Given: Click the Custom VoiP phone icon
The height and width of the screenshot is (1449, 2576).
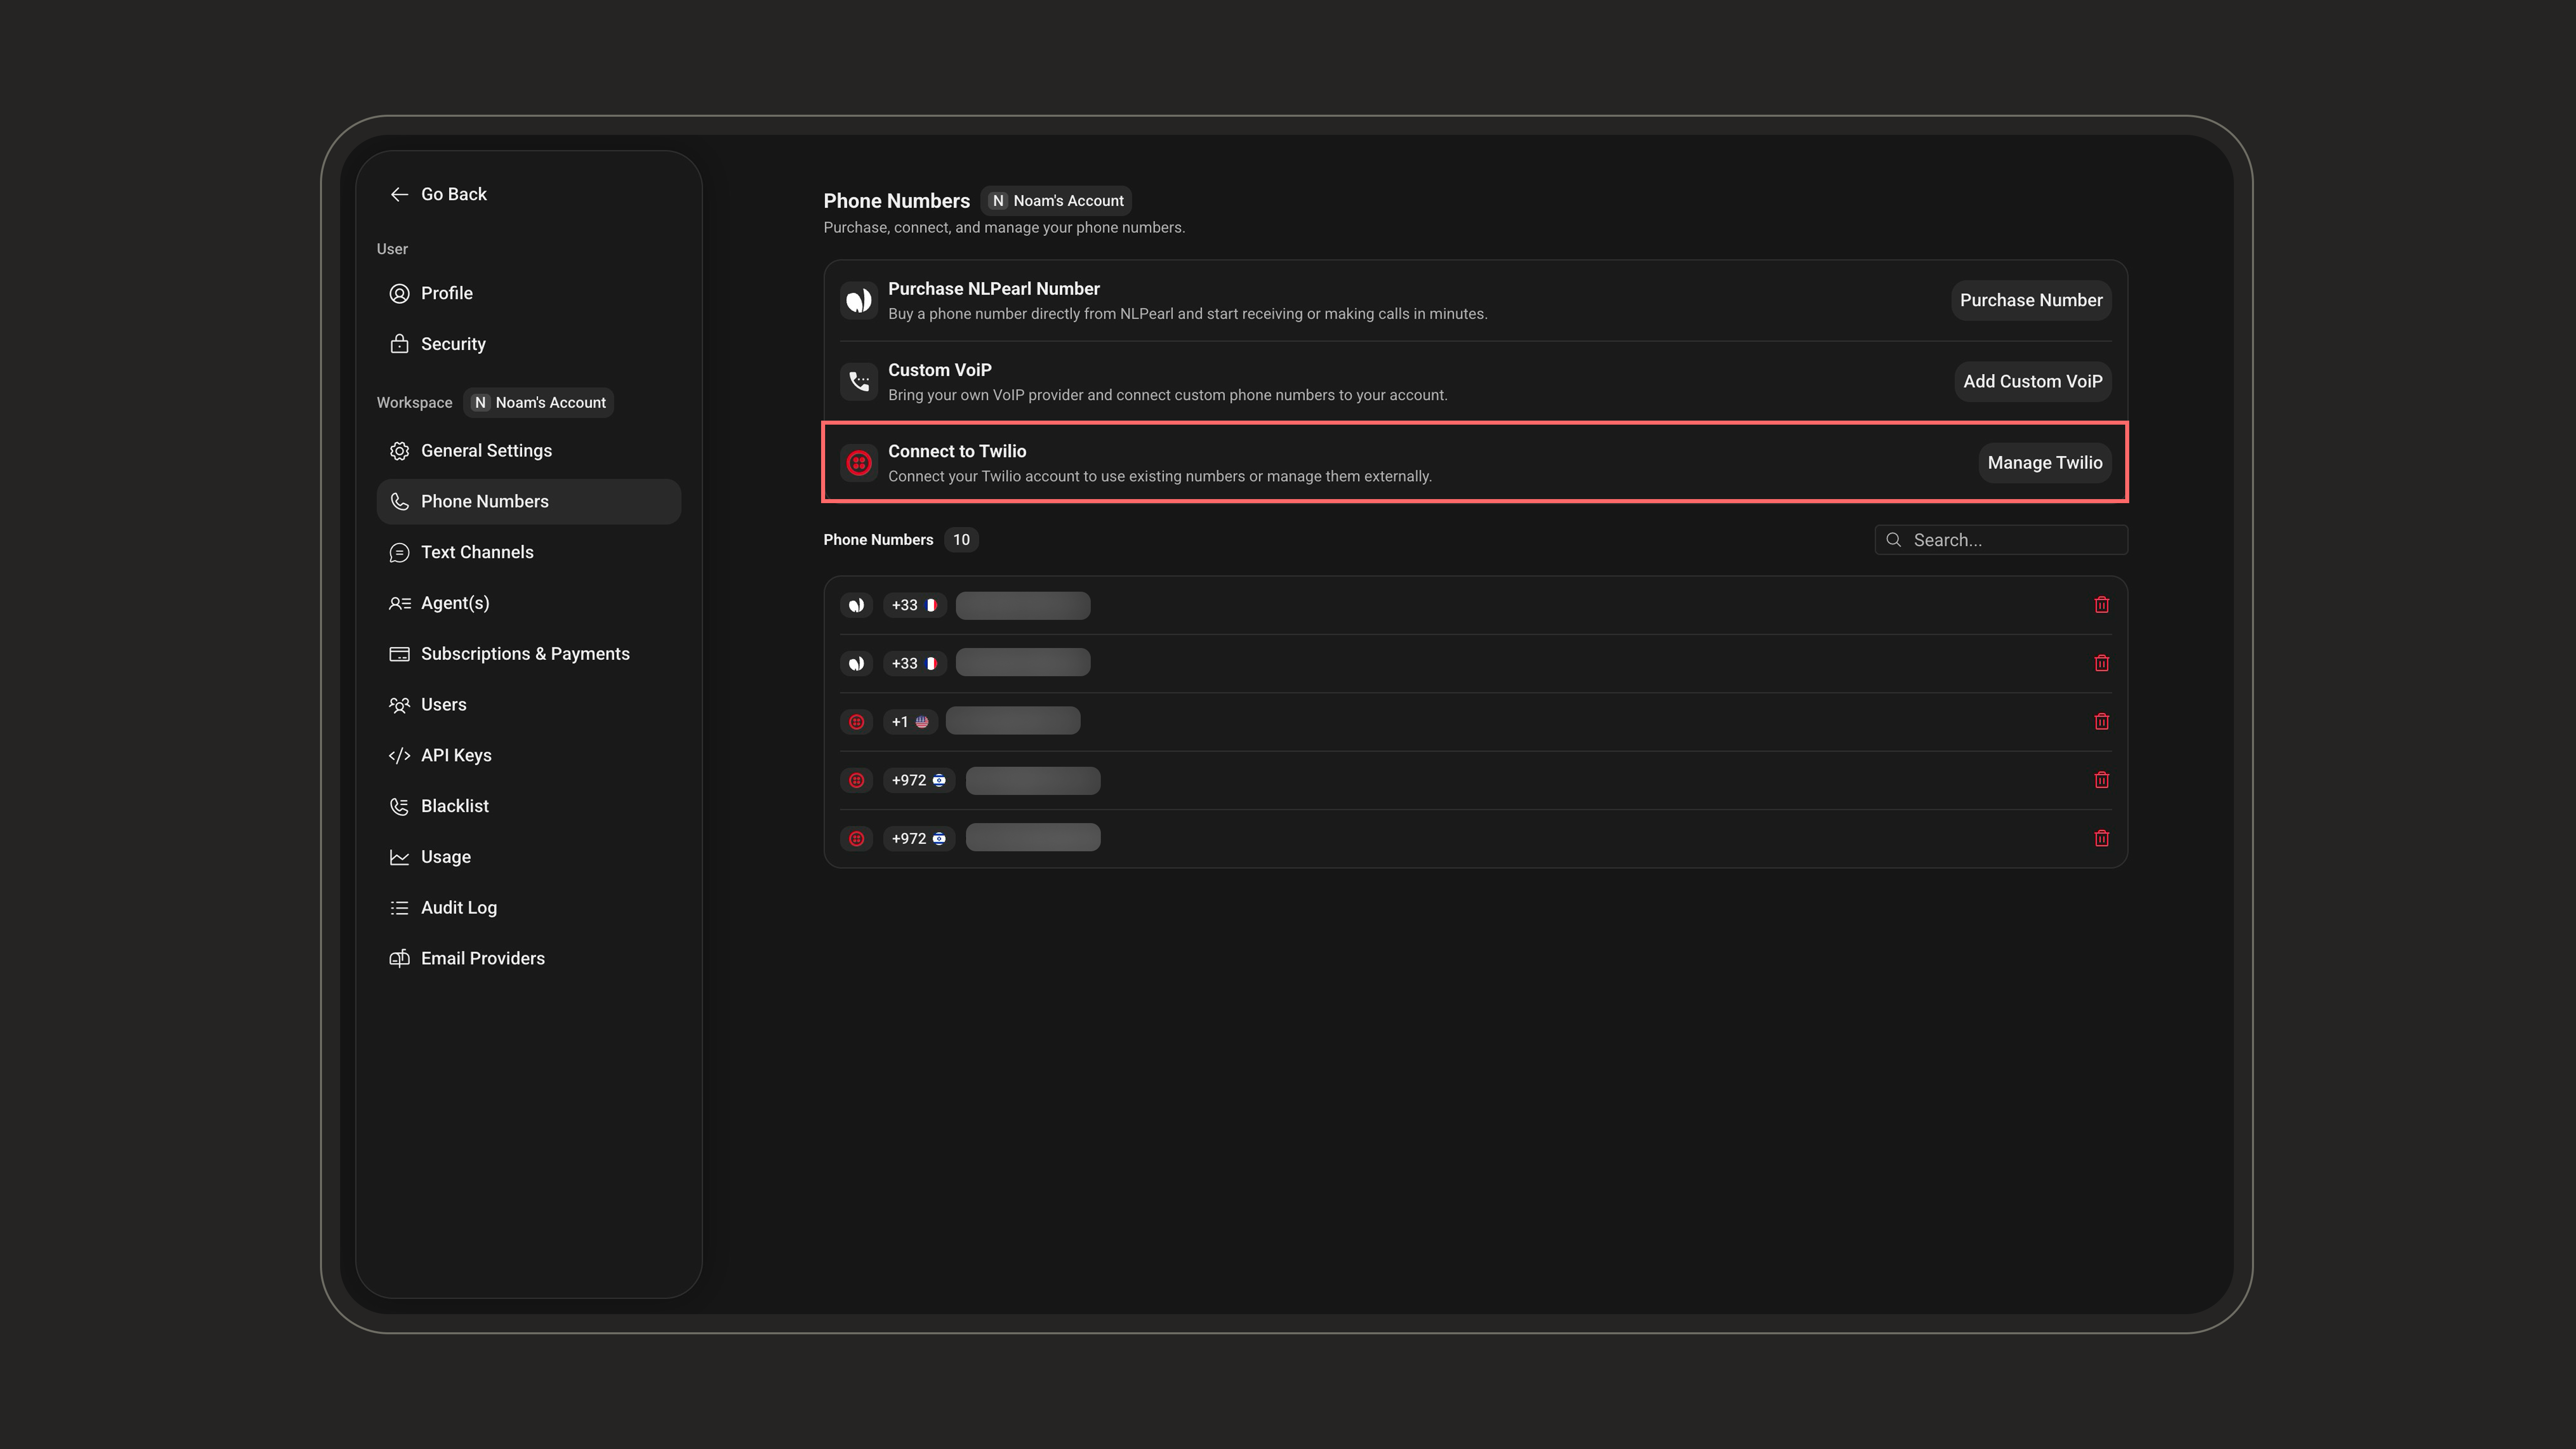Looking at the screenshot, I should pyautogui.click(x=858, y=381).
